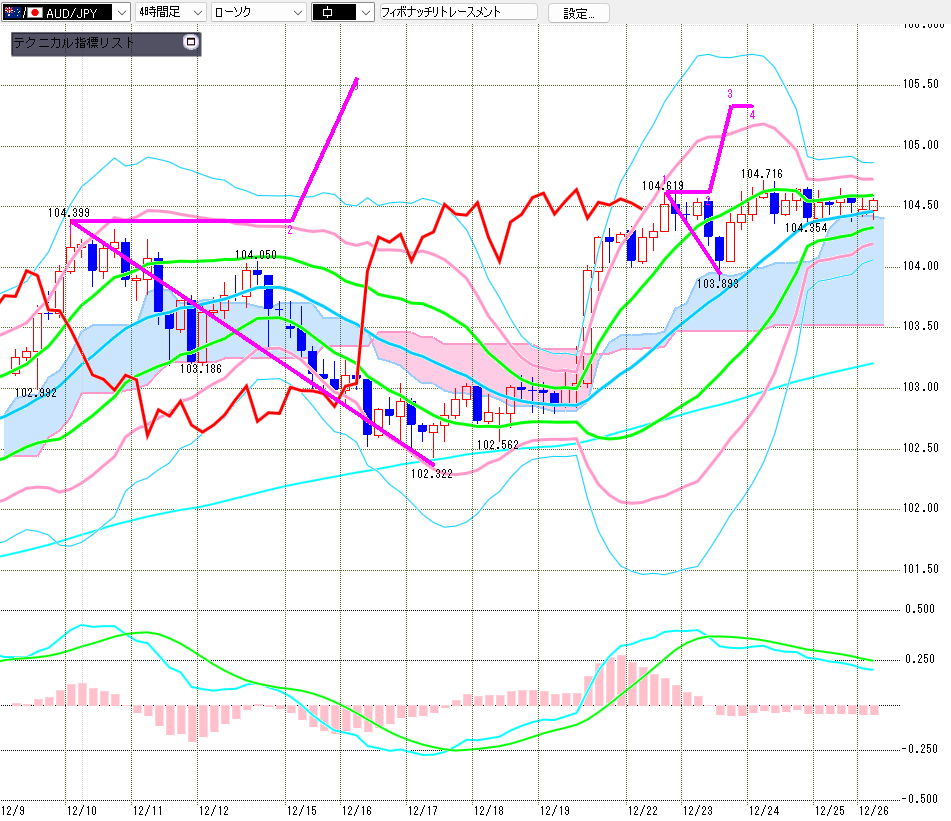
Task: Select the 103.893 price annotation
Action: pyautogui.click(x=718, y=284)
